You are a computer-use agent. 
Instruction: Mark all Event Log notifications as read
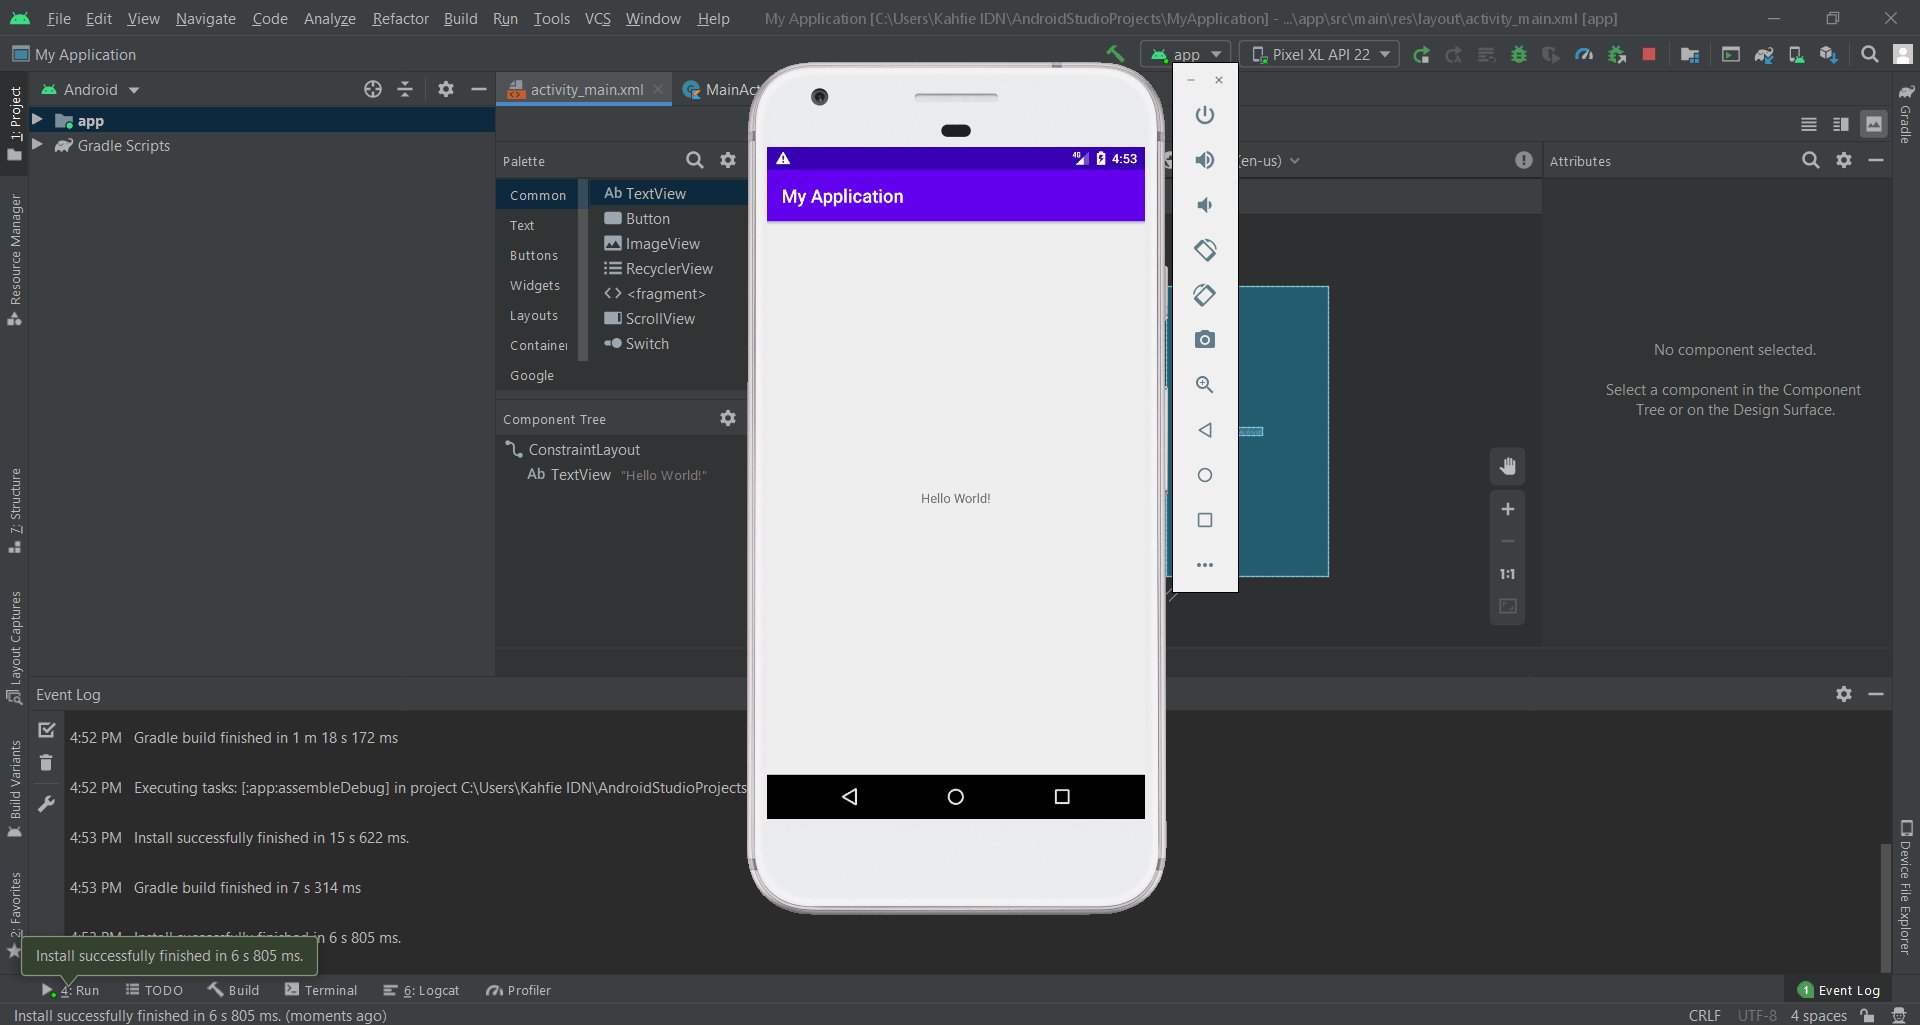tap(46, 730)
